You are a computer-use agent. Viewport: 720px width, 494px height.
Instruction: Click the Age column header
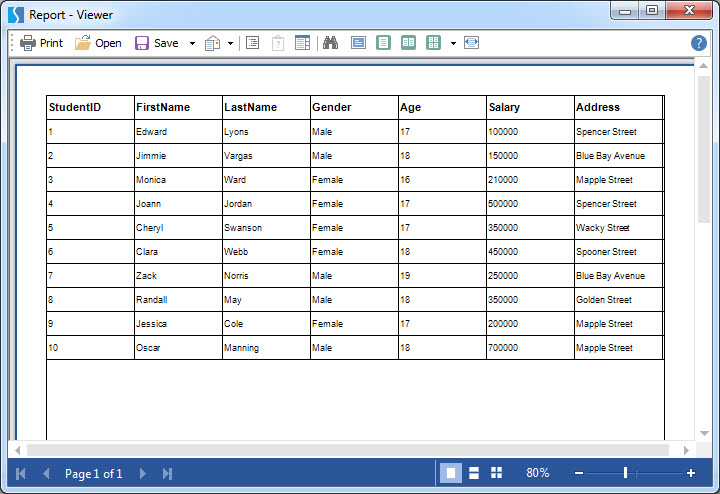point(442,107)
